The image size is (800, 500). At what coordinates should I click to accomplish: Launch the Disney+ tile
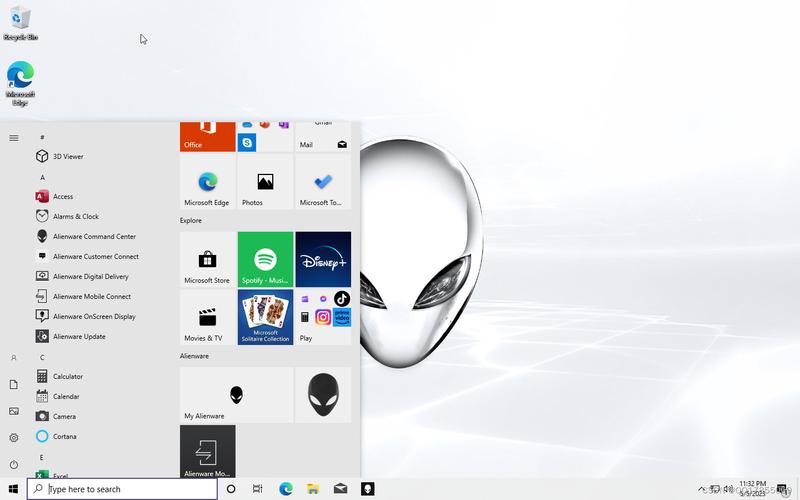coord(323,259)
